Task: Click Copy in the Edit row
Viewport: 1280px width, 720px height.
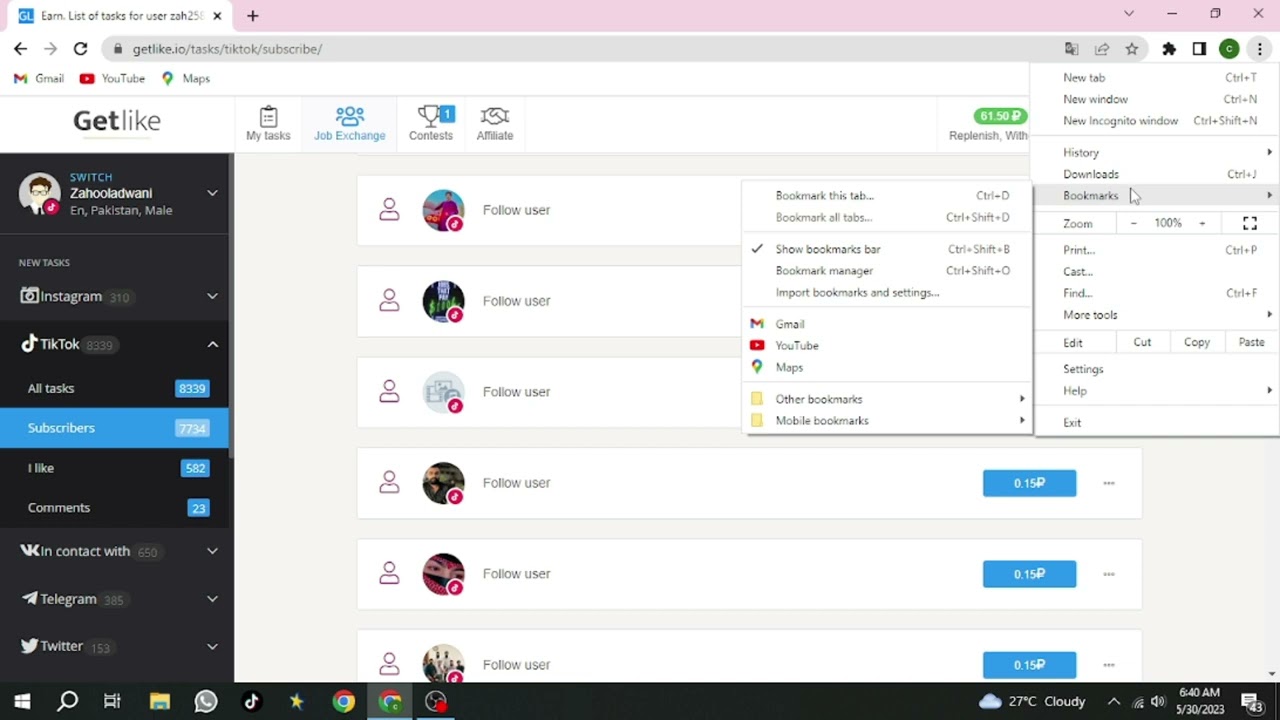Action: [1197, 342]
